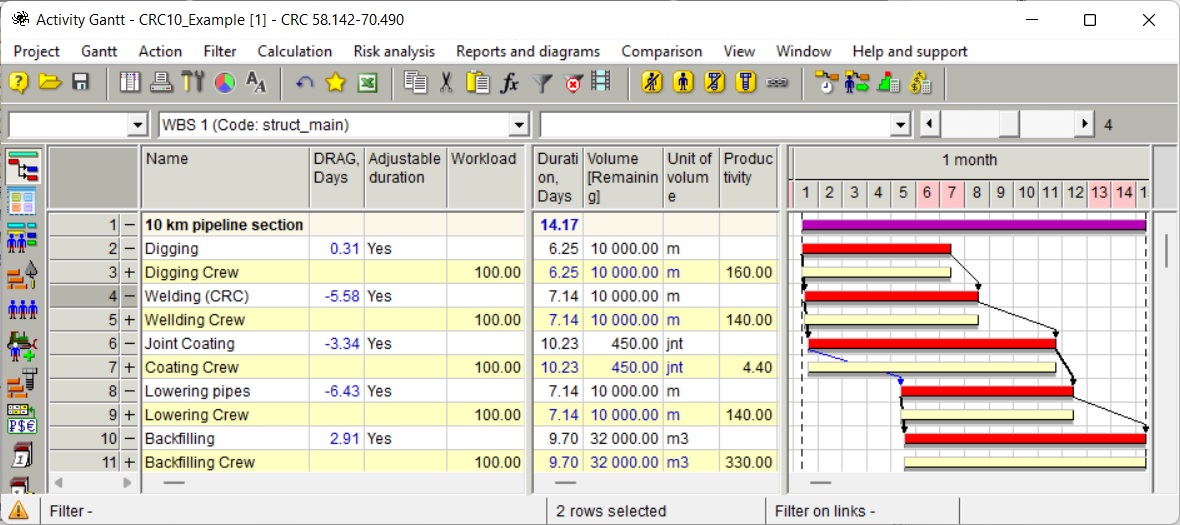1180x525 pixels.
Task: Collapse the 10 km pipeline section row
Action: 131,225
